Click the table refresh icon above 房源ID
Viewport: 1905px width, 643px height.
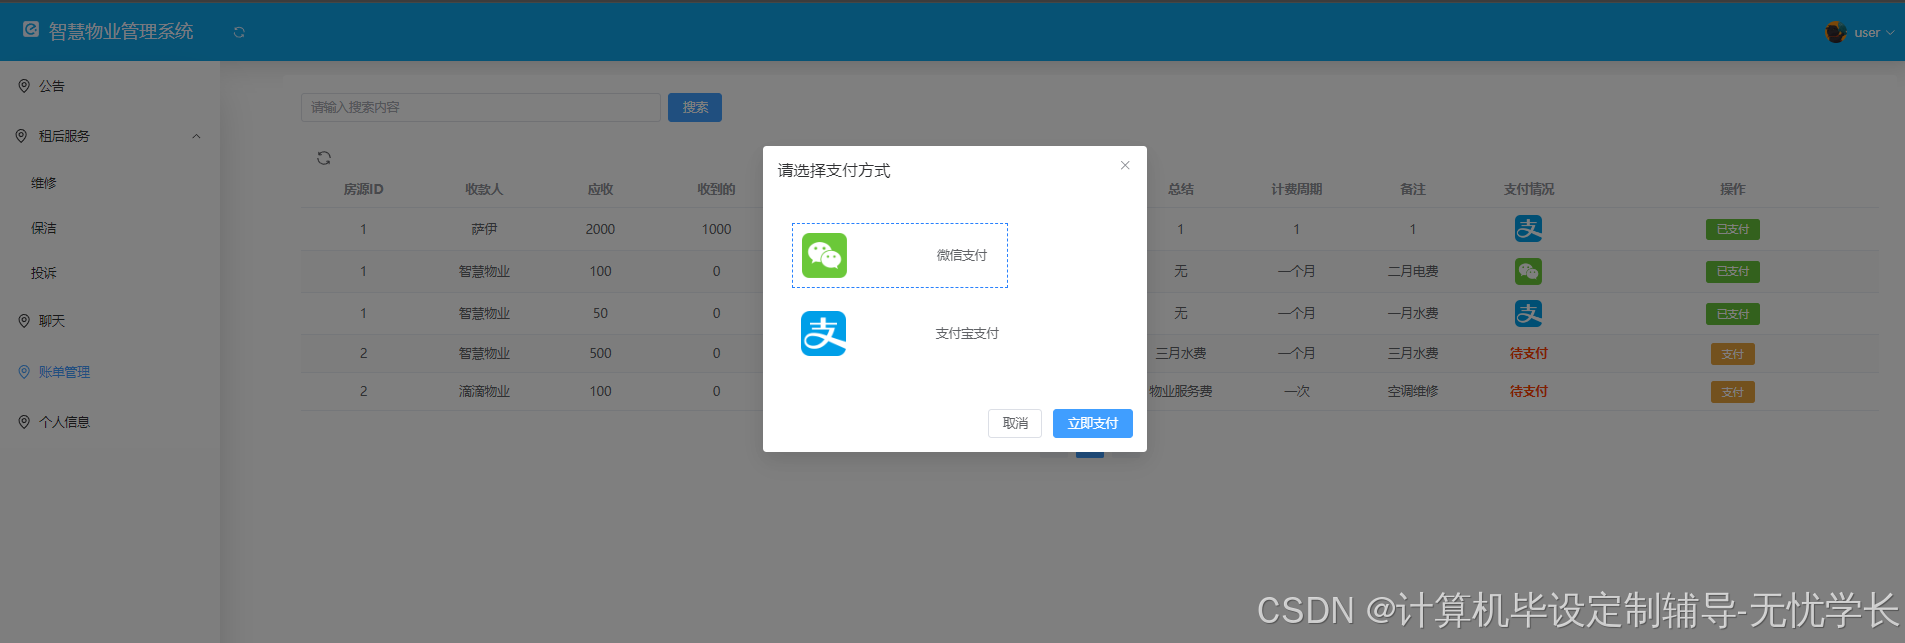click(324, 158)
